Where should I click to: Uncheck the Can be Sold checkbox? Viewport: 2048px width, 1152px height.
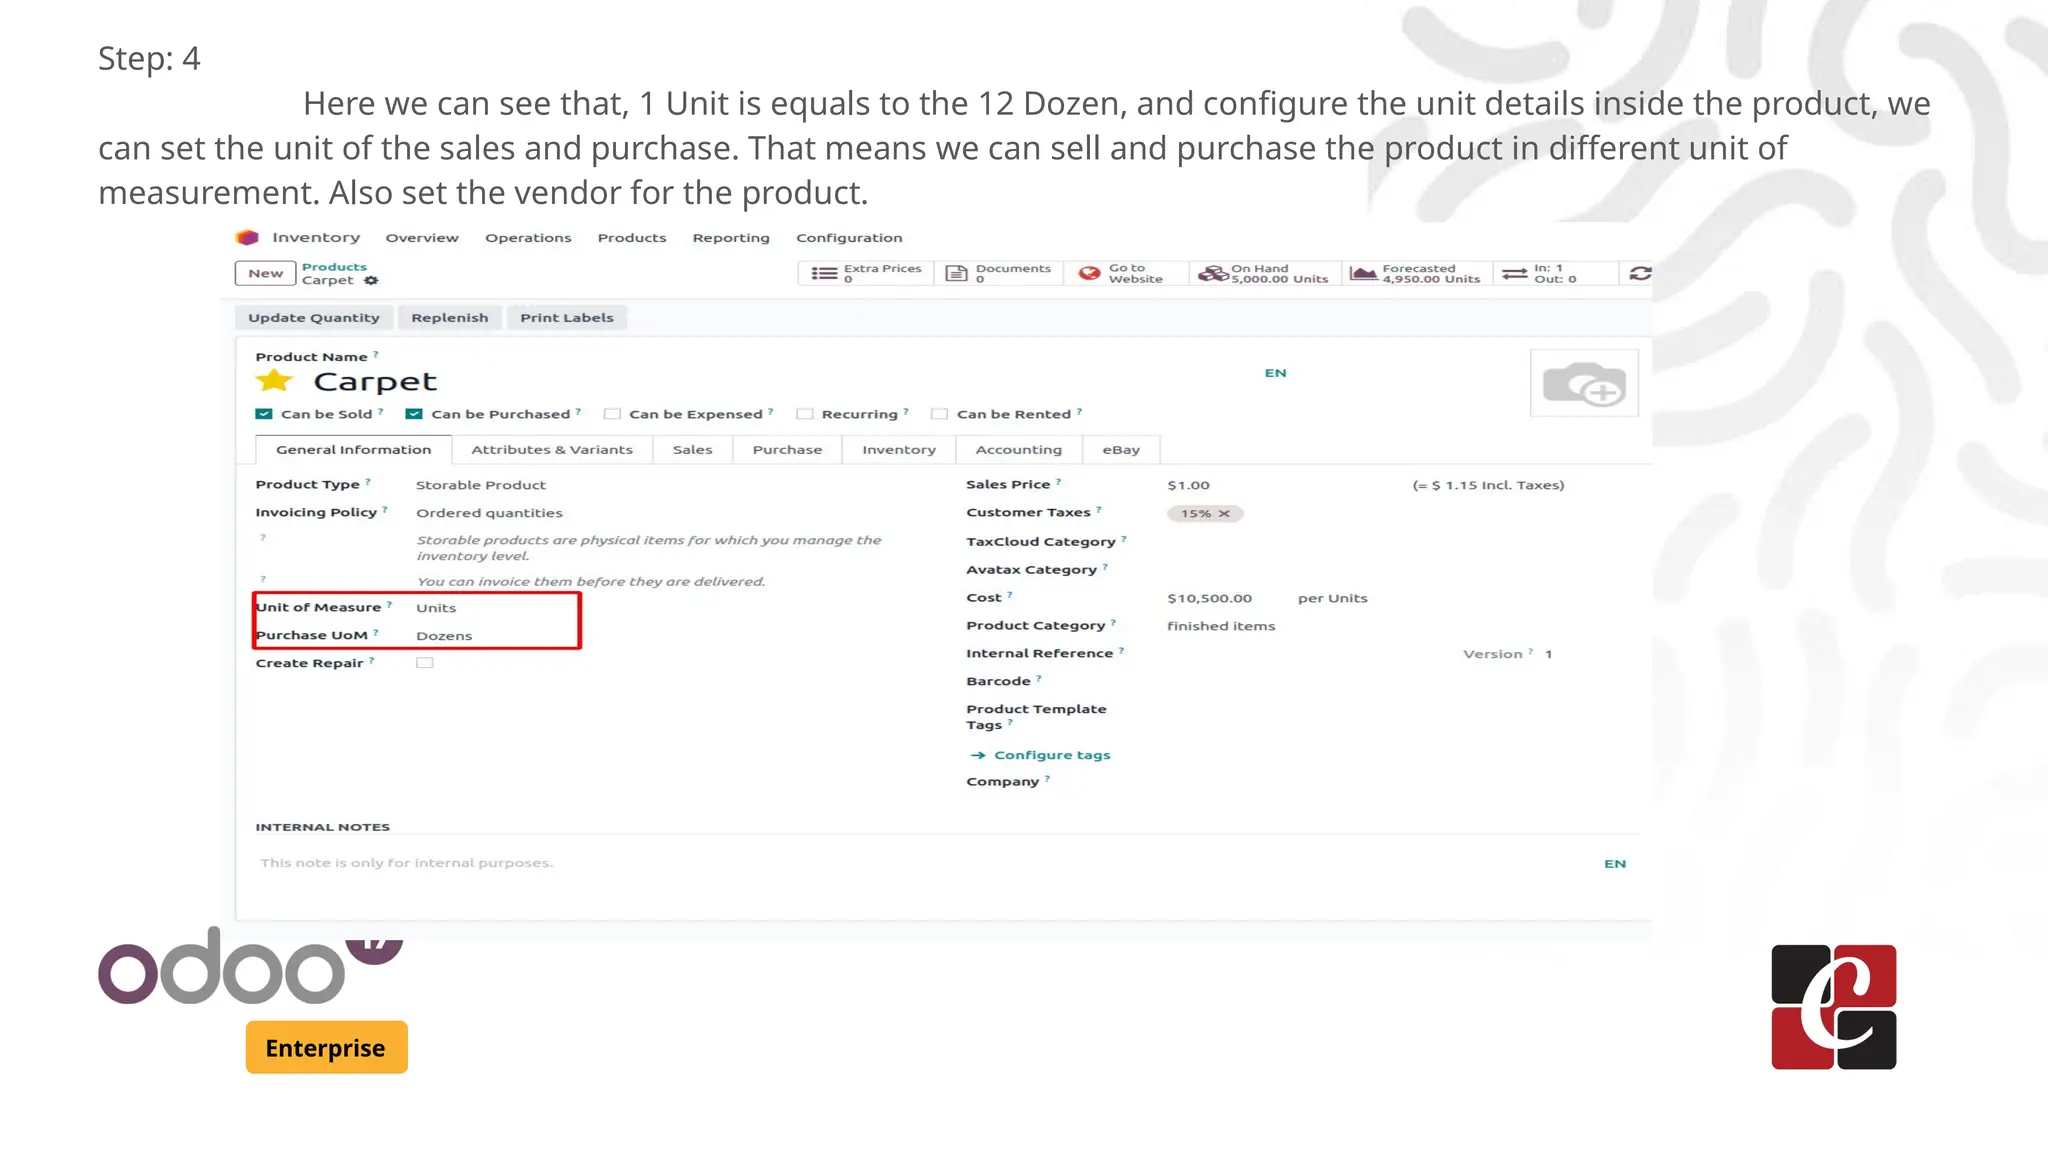pyautogui.click(x=264, y=414)
